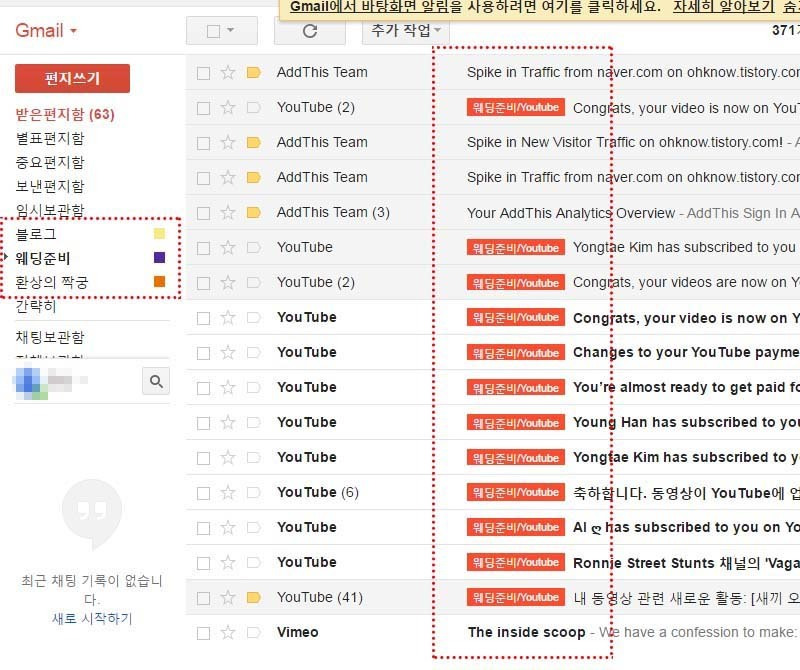The width and height of the screenshot is (800, 670).
Task: Open the 채팅보관함 folder
Action: pyautogui.click(x=50, y=337)
